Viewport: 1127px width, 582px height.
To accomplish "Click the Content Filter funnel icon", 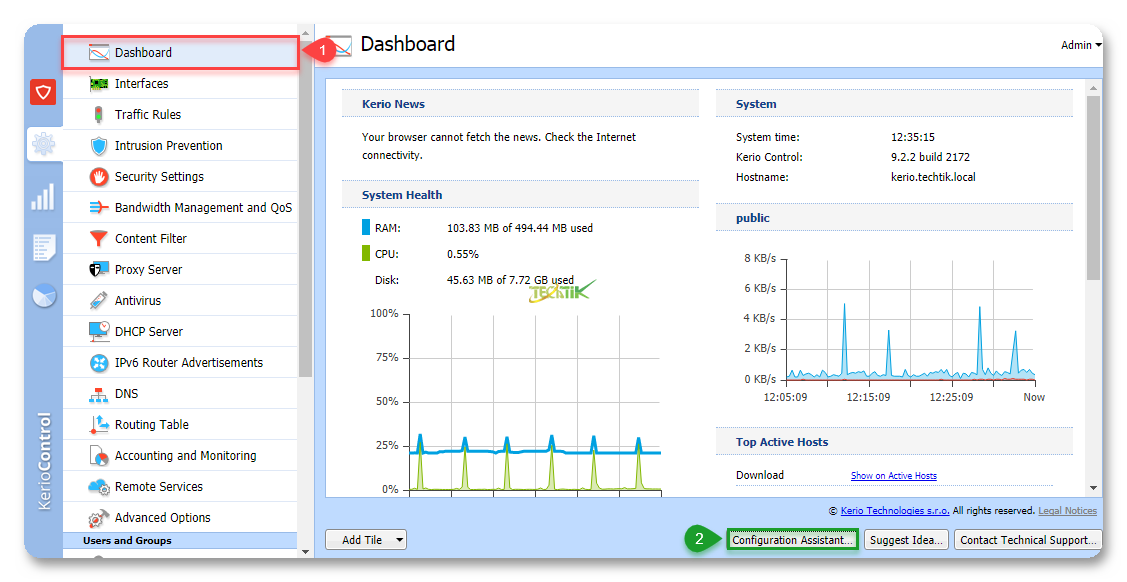I will (99, 239).
